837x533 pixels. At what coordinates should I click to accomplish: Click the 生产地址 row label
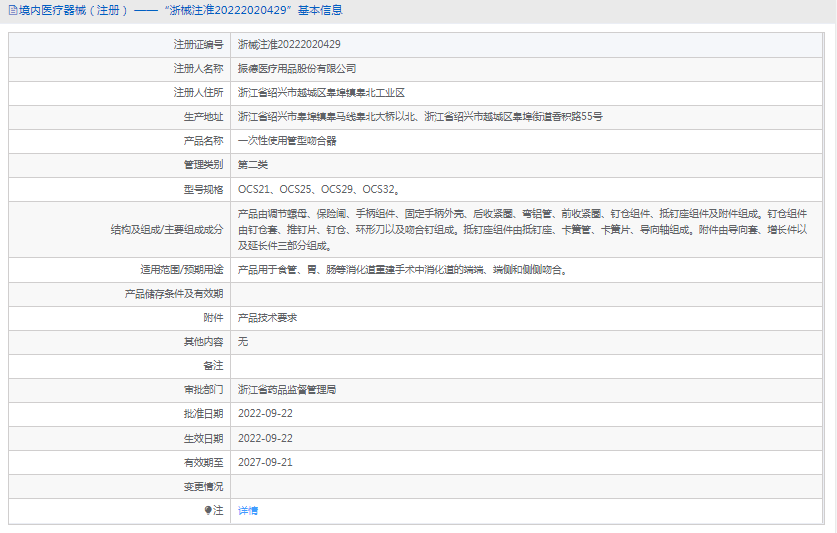click(x=203, y=116)
